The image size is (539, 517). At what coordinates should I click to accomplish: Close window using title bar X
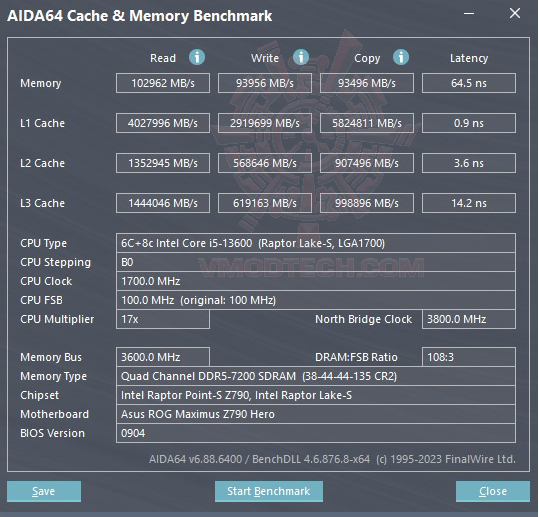tap(515, 13)
